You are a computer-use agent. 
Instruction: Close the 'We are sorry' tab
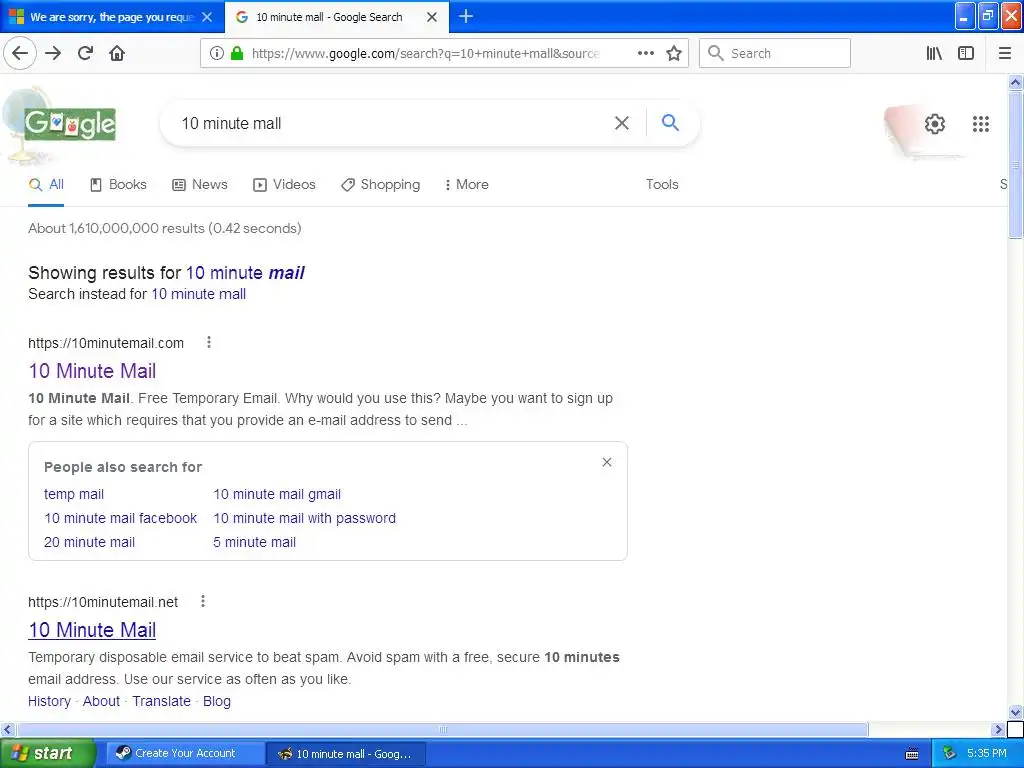pos(207,17)
